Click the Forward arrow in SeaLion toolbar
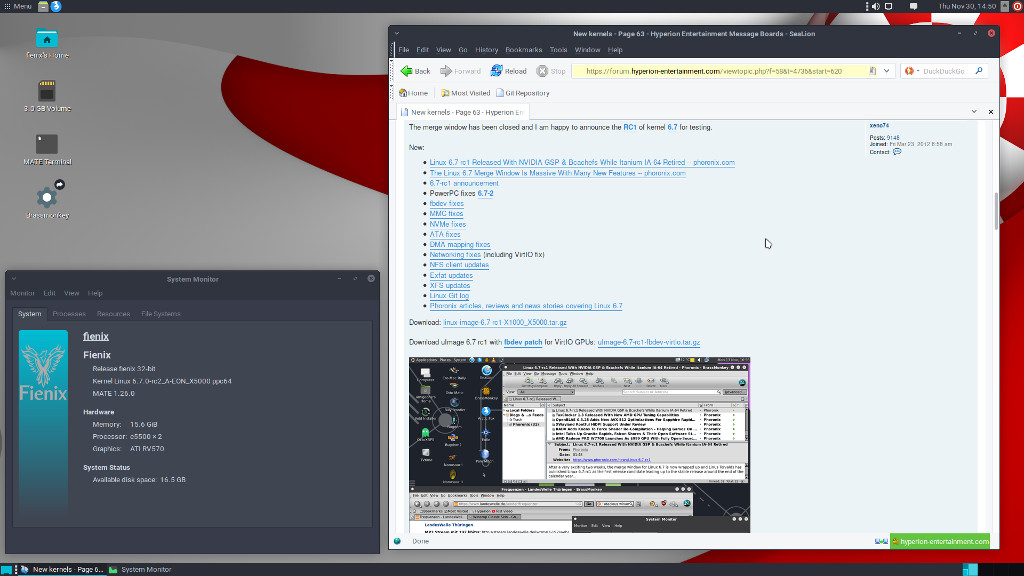The height and width of the screenshot is (576, 1024). (460, 71)
